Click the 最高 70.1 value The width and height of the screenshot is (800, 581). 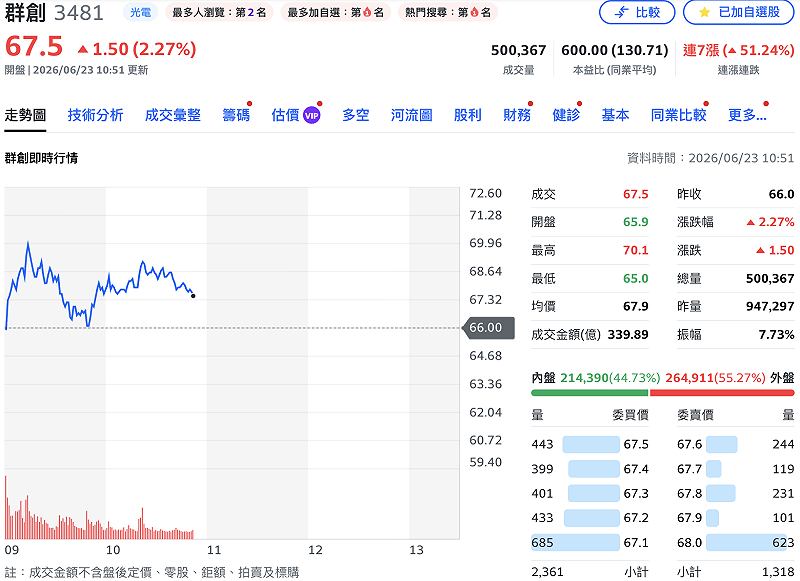pos(636,250)
